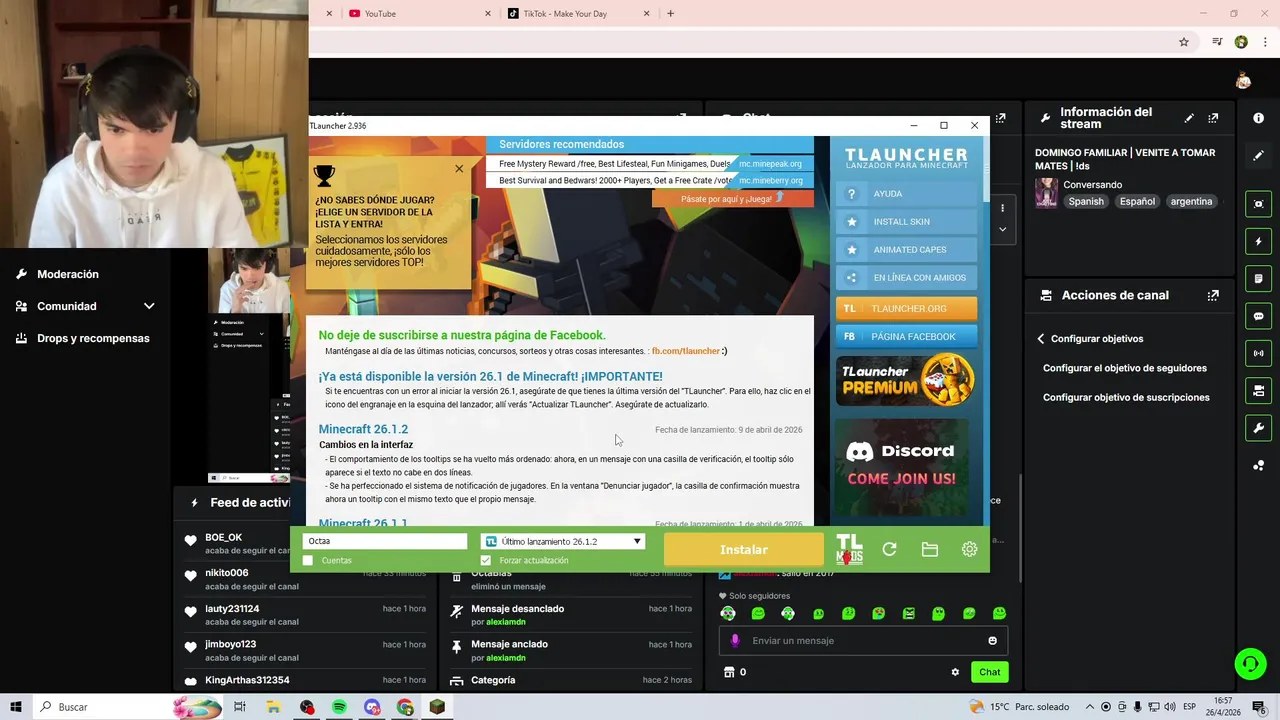
Task: Open the TL Mods button in TLauncher
Action: [849, 549]
